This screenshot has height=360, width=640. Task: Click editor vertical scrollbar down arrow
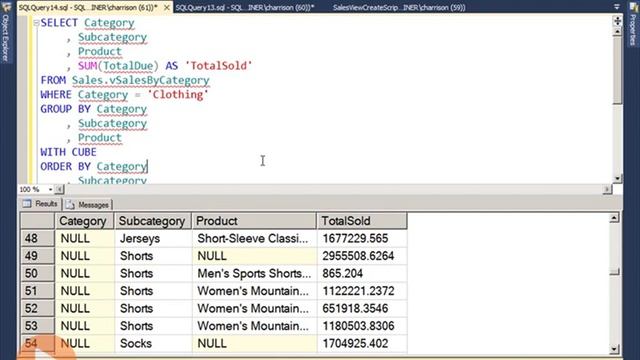[618, 178]
